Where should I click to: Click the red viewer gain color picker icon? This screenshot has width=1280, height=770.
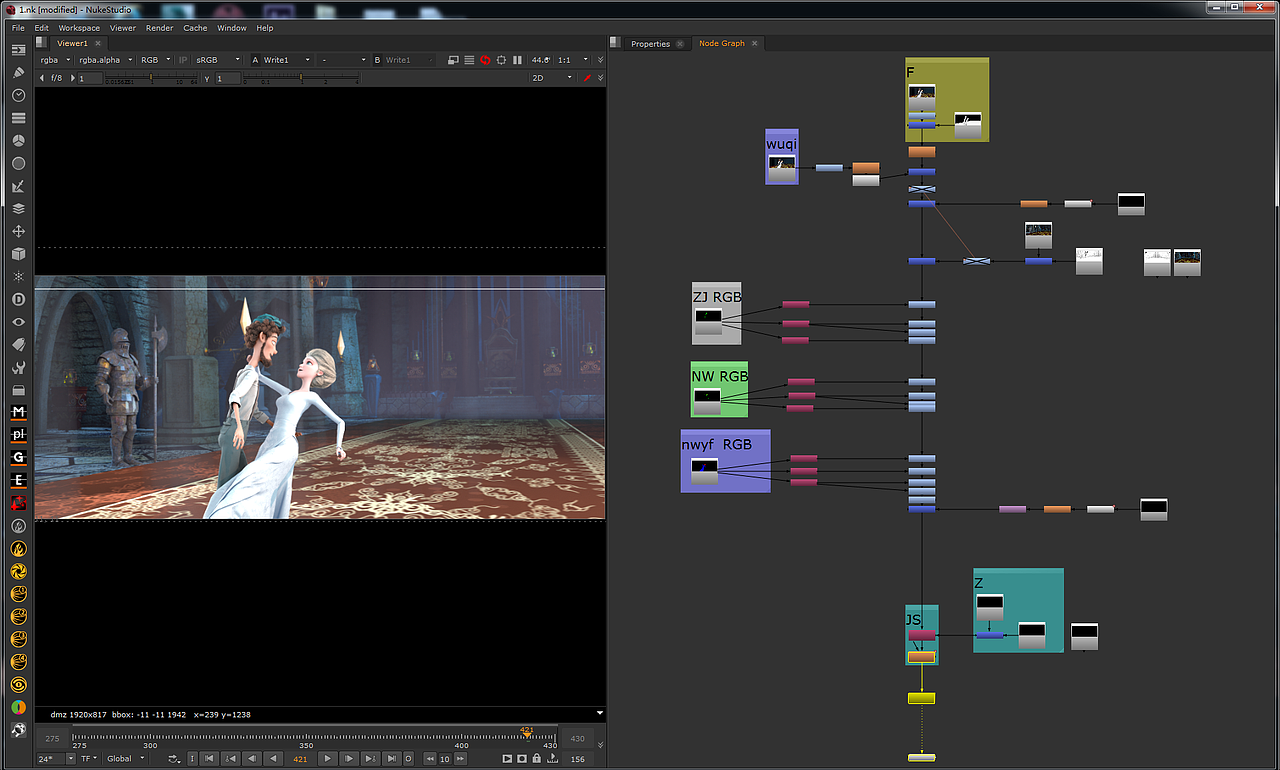(x=587, y=77)
